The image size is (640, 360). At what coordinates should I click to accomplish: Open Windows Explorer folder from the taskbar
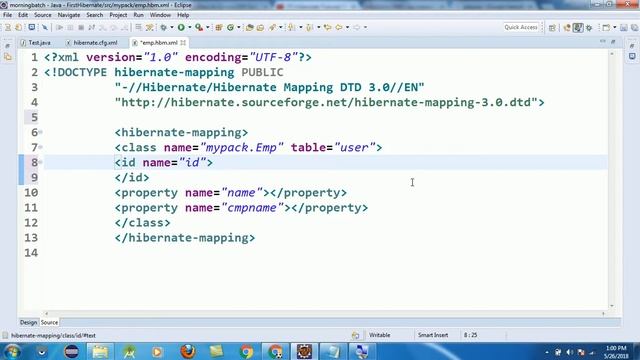click(100, 351)
